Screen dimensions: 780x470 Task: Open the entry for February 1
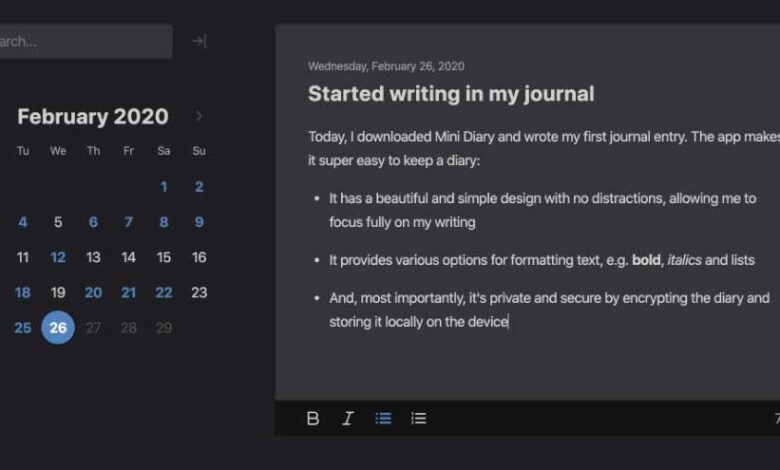pos(164,187)
